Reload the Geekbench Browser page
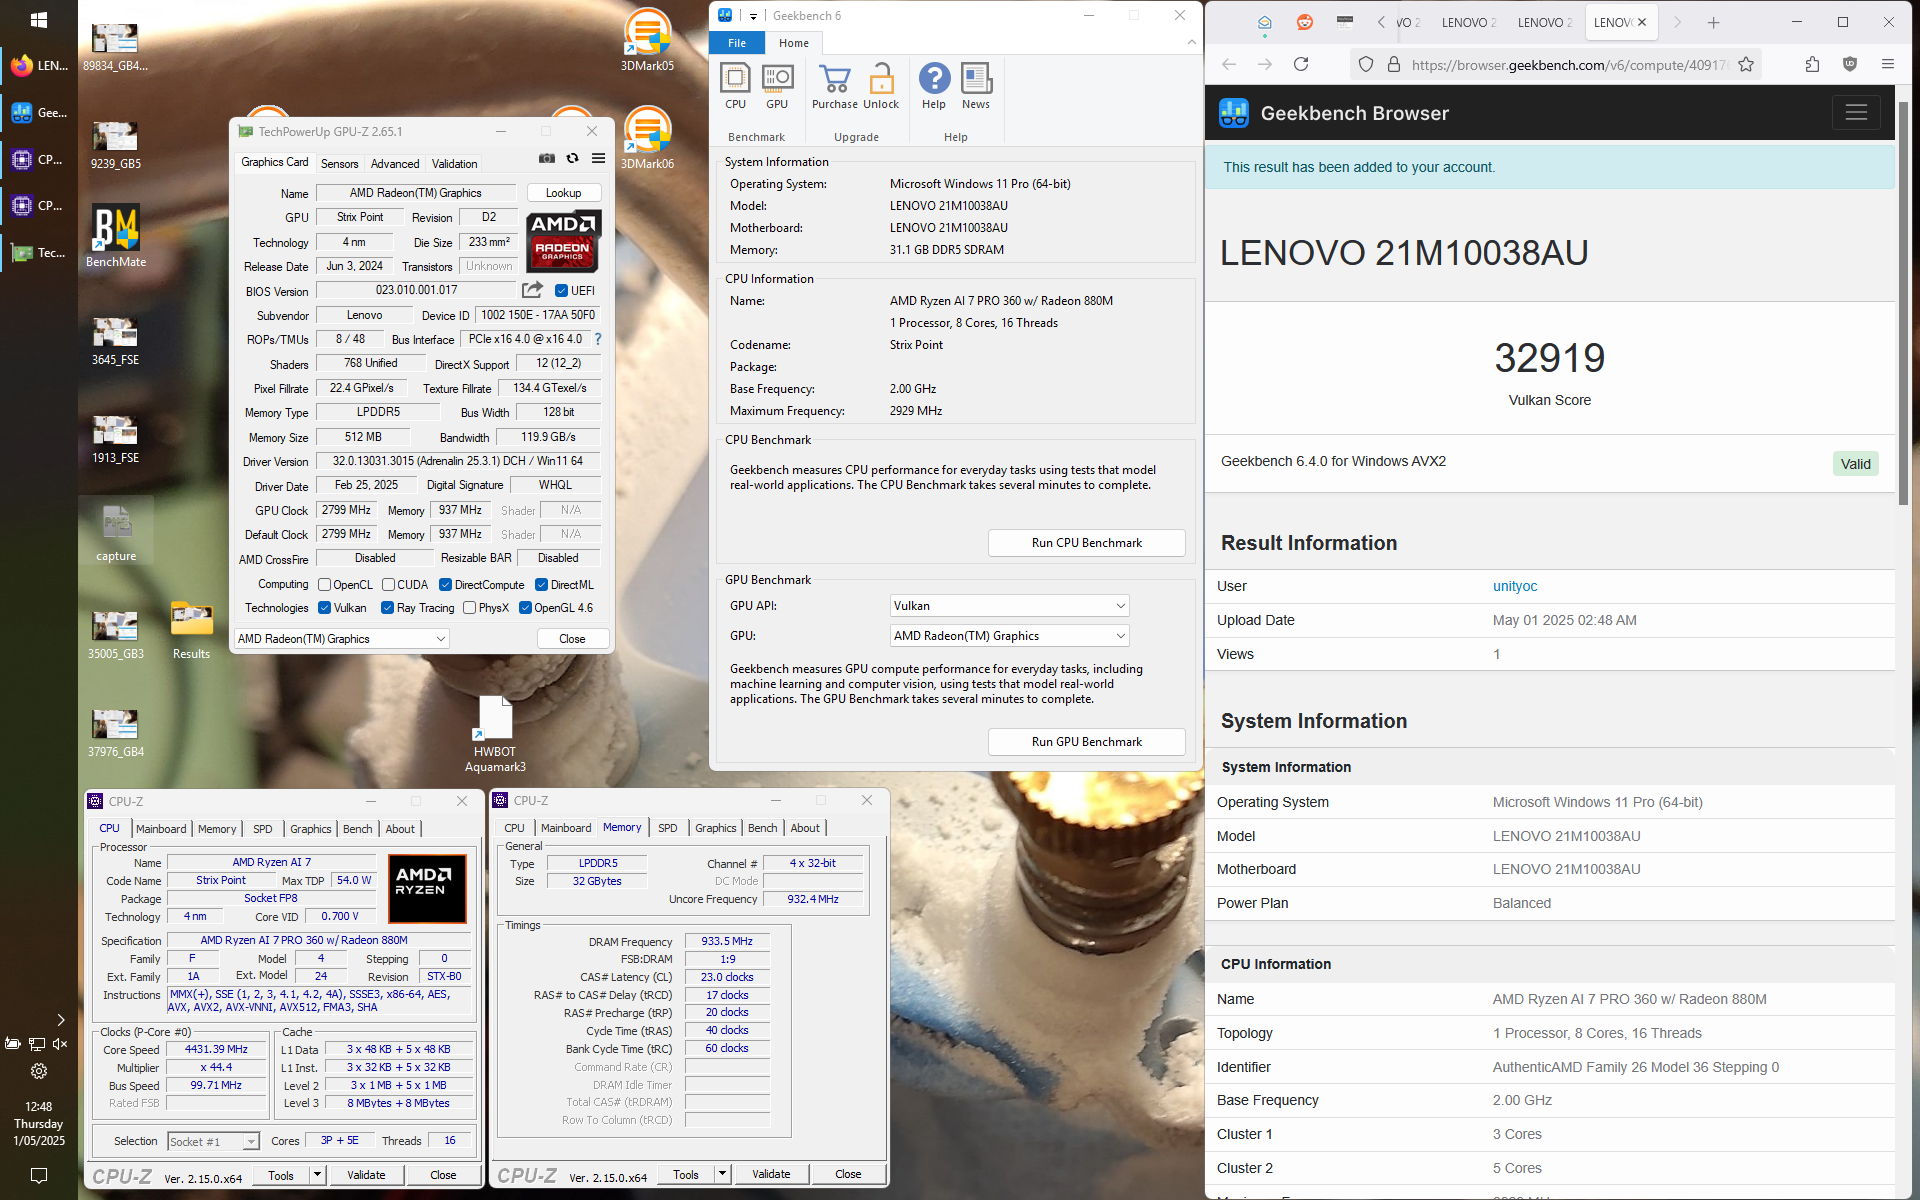Image resolution: width=1920 pixels, height=1200 pixels. tap(1301, 64)
